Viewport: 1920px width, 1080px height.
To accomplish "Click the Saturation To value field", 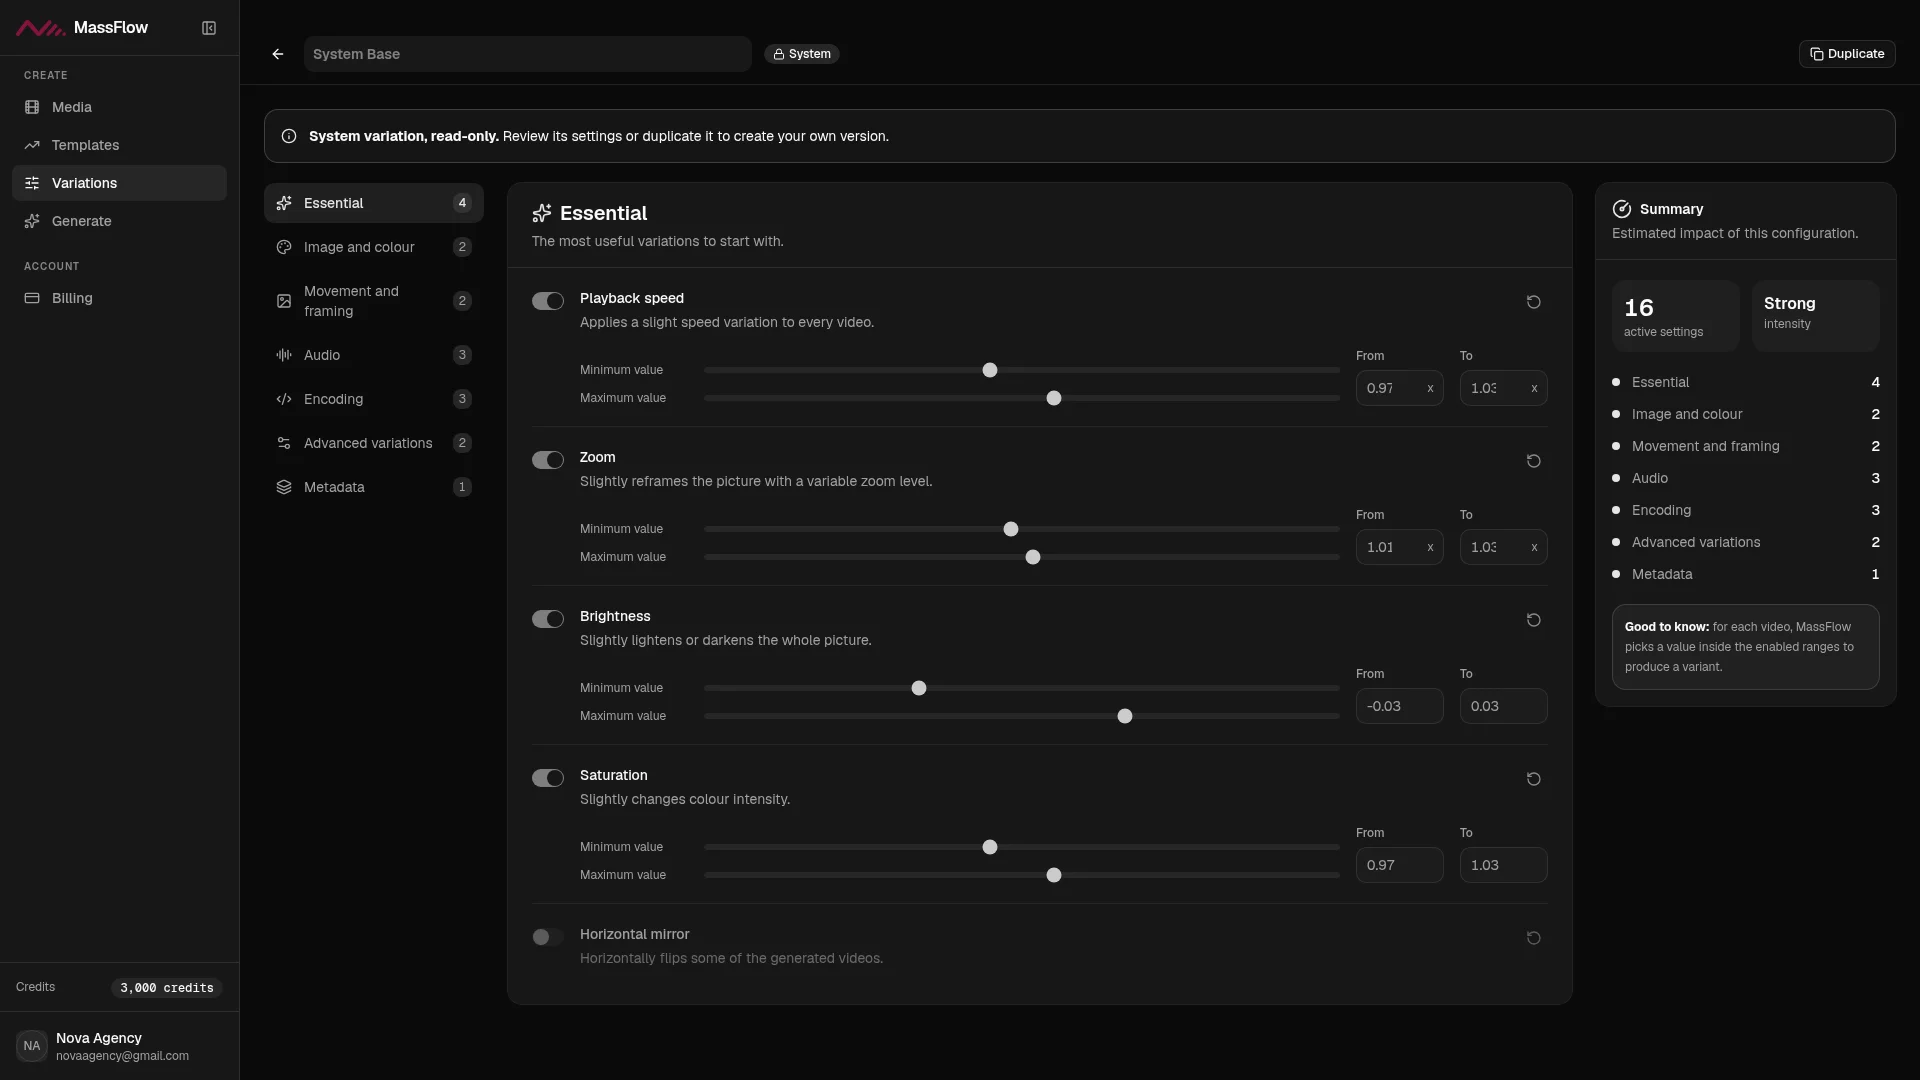I will tap(1504, 865).
